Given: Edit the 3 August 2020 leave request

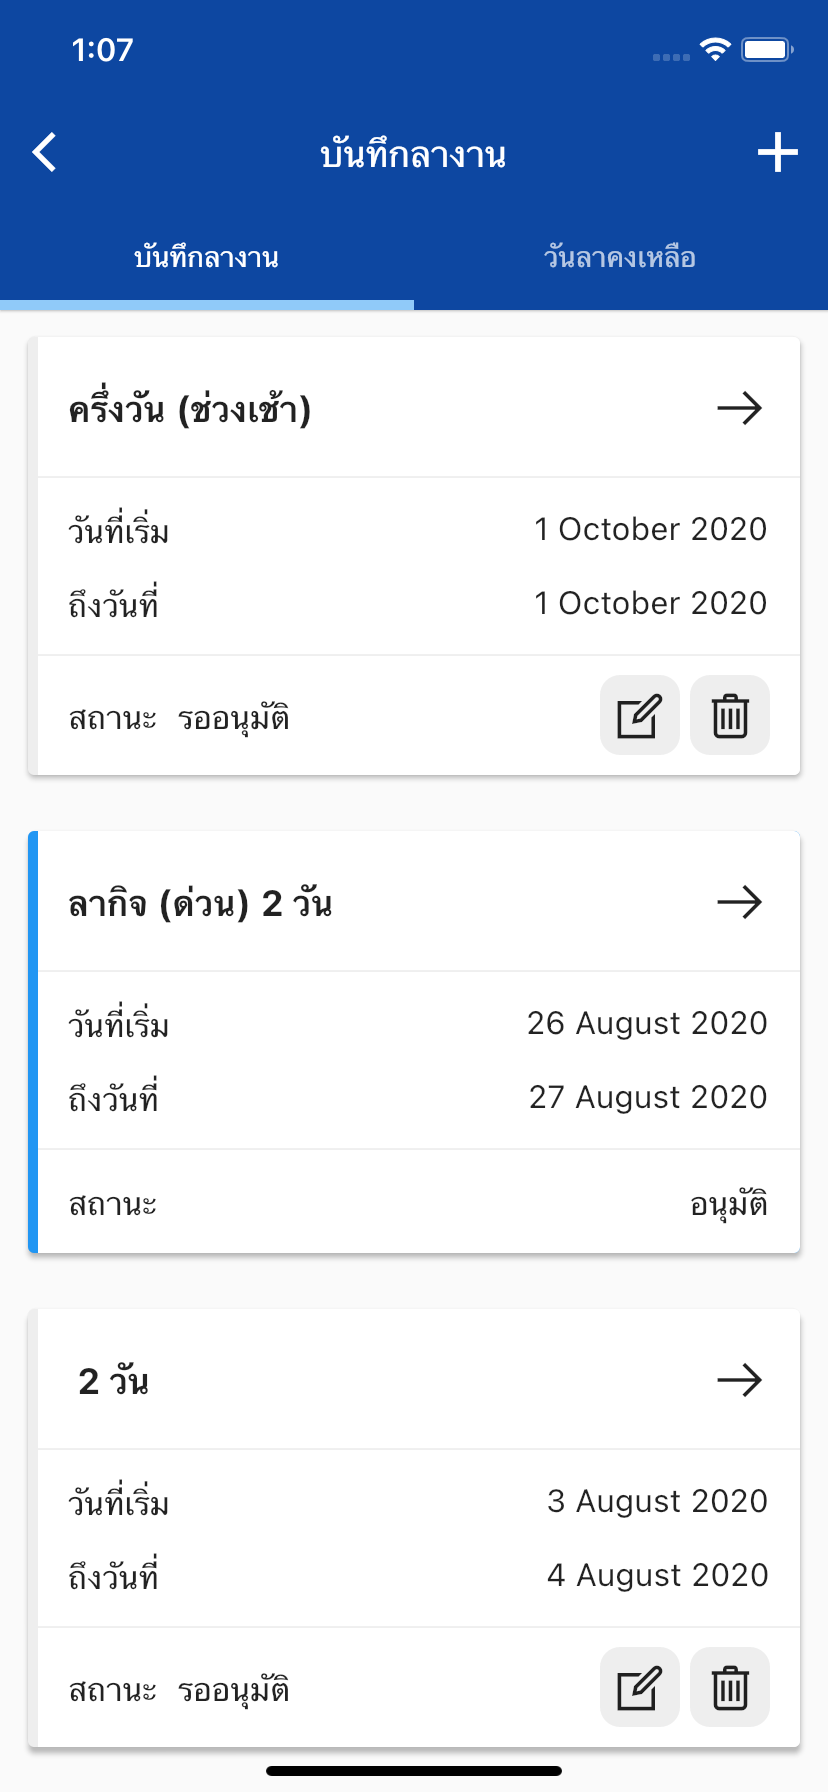Looking at the screenshot, I should 639,1687.
